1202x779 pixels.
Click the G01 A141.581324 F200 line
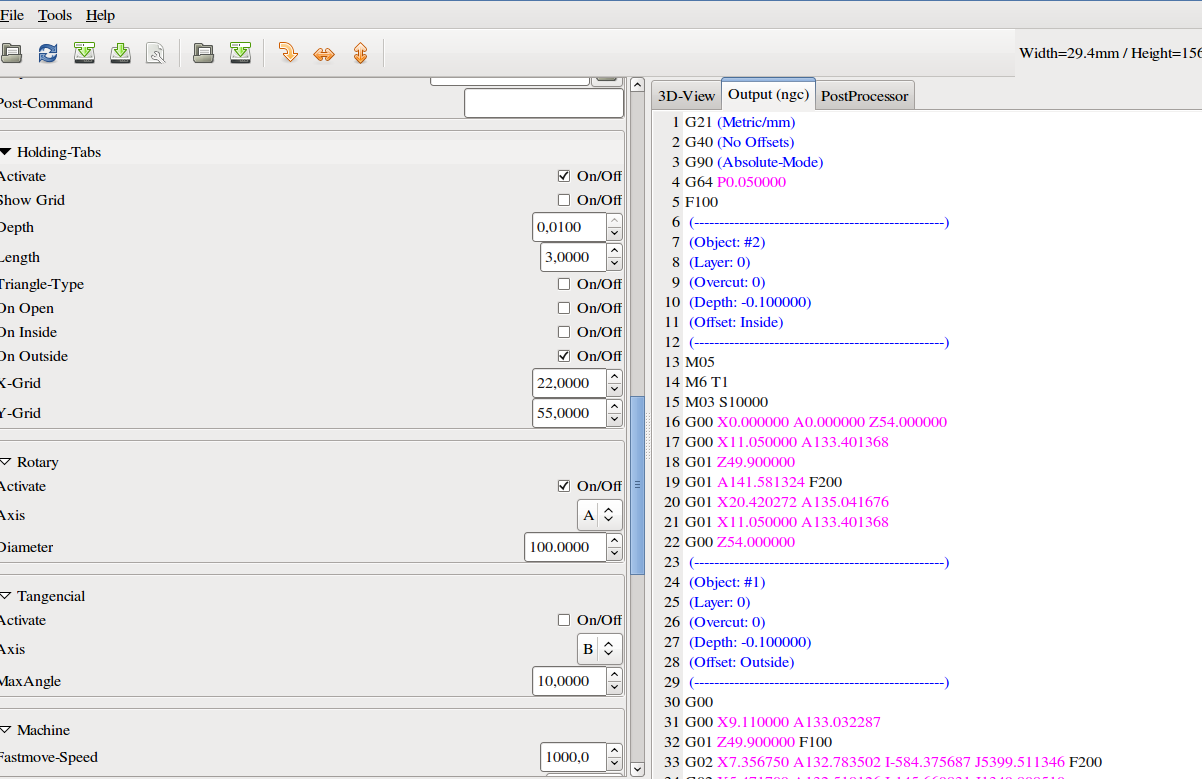pos(763,482)
